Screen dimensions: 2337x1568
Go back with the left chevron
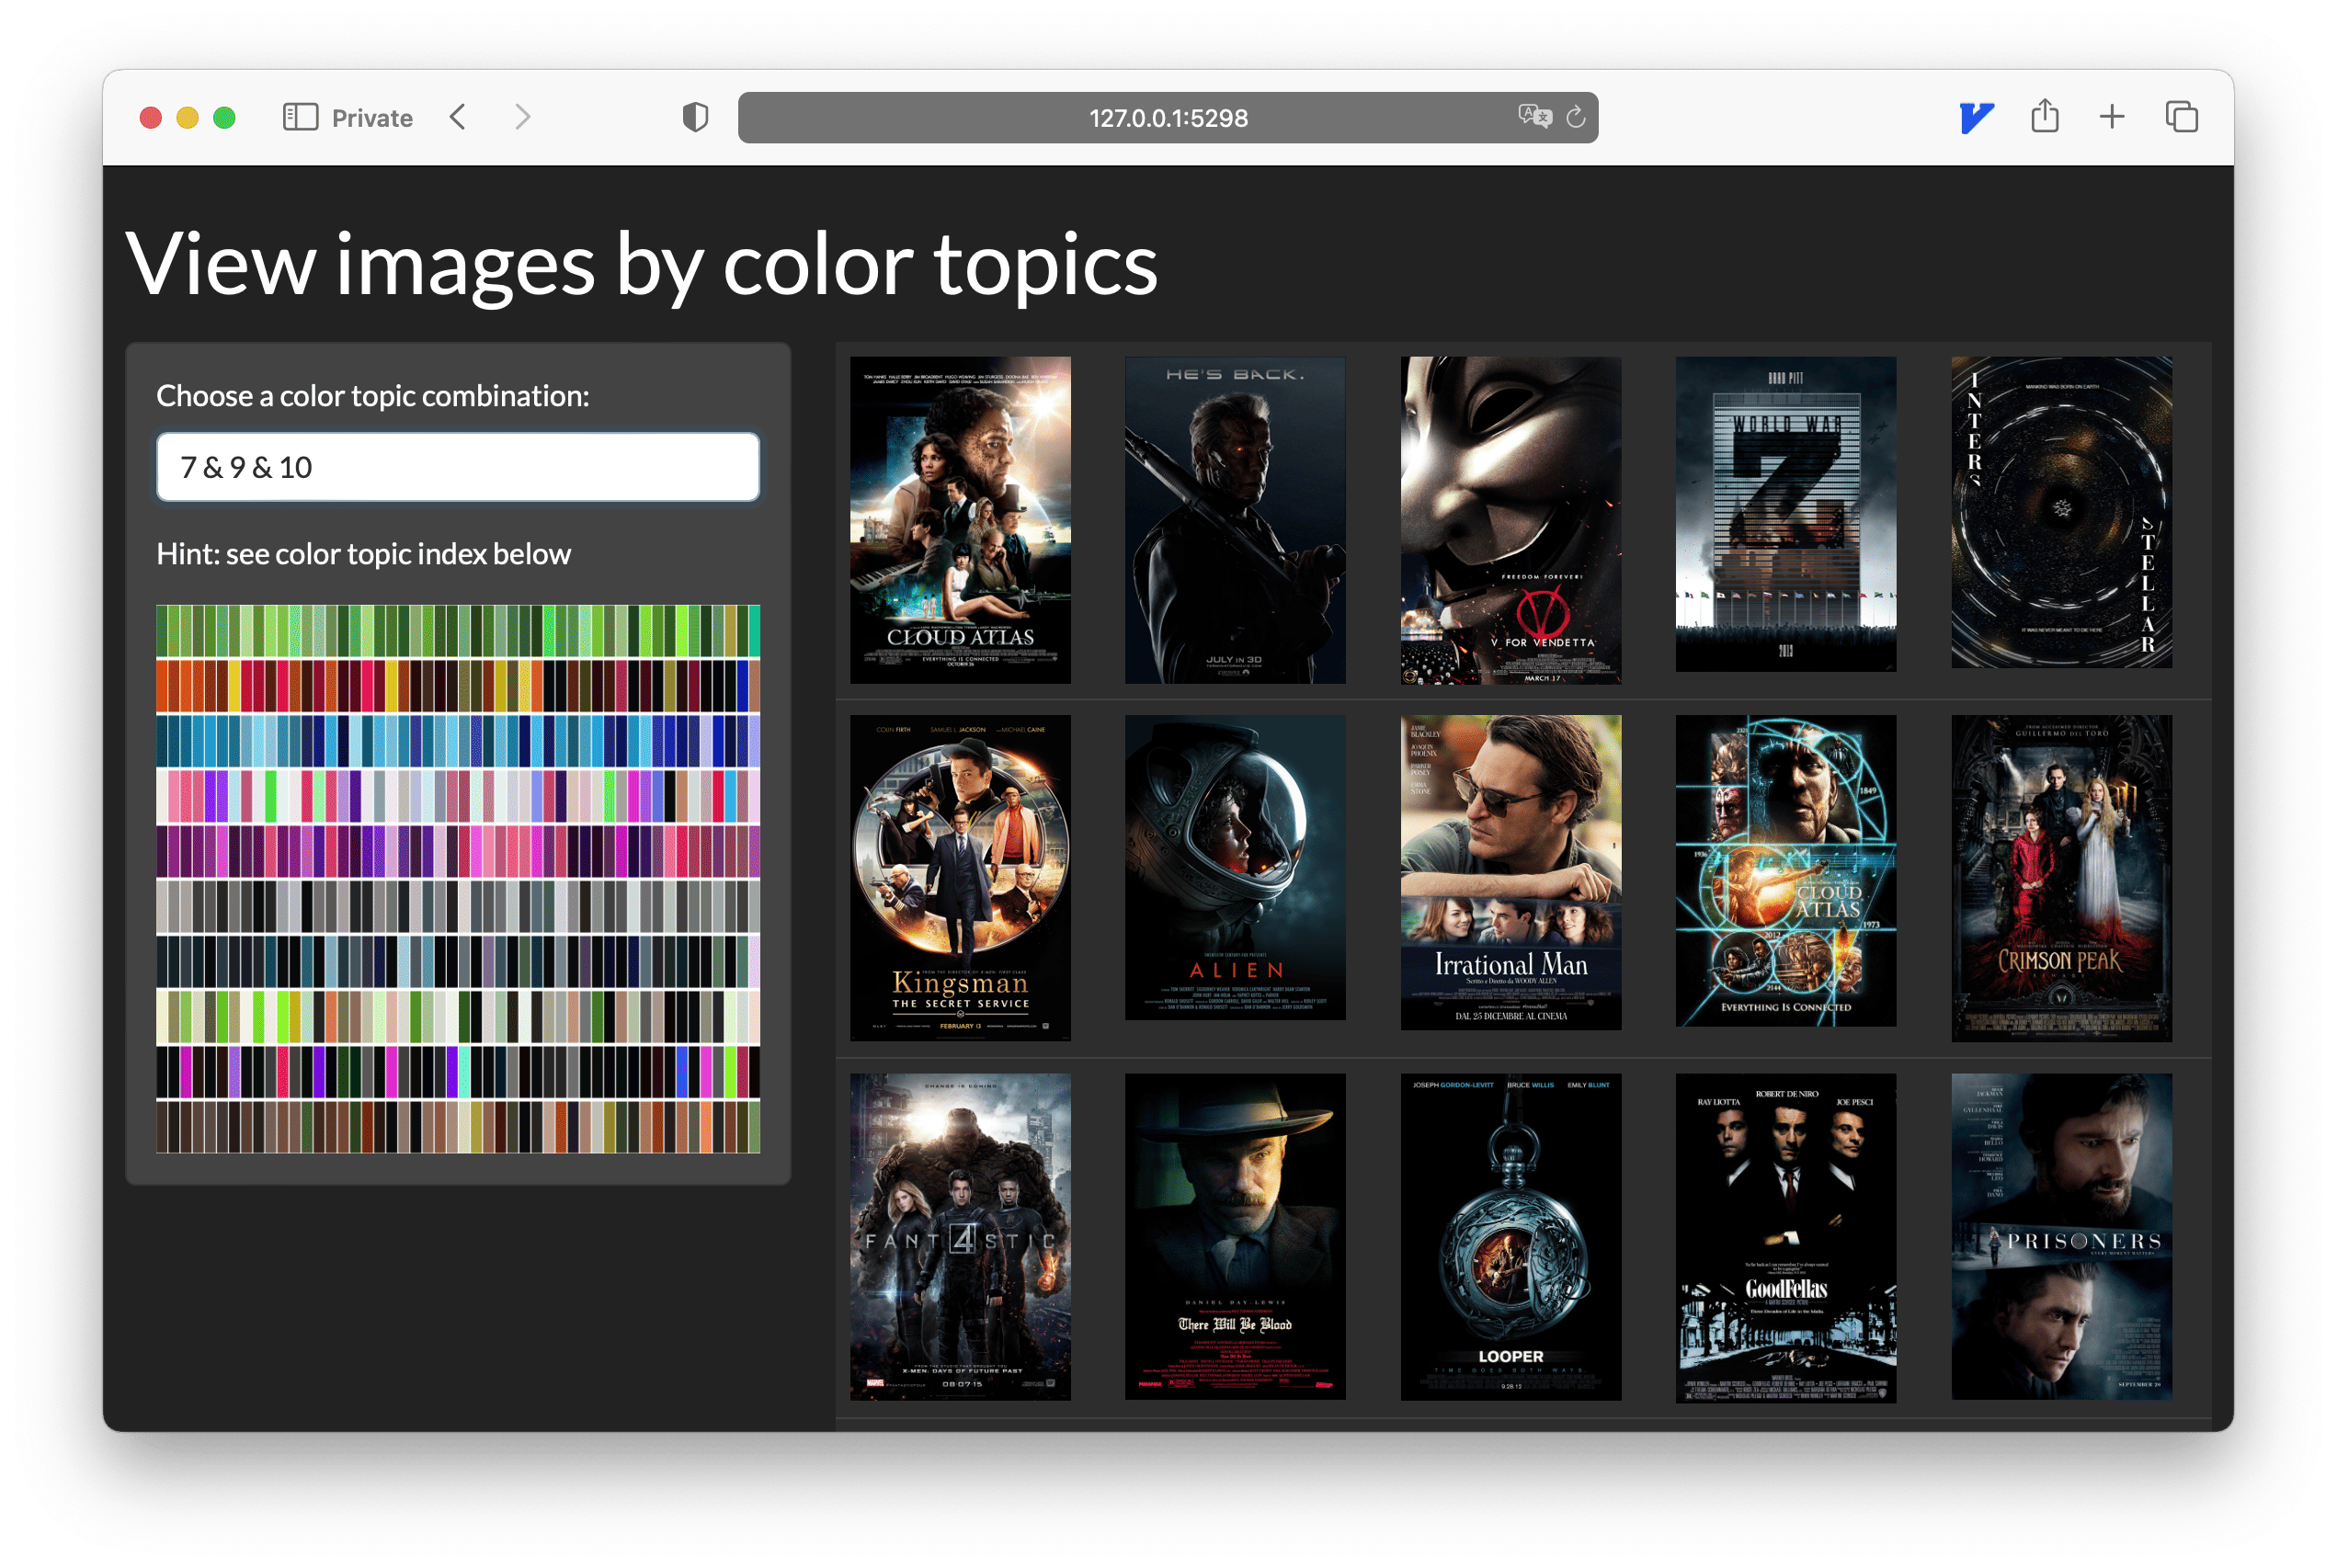click(x=458, y=118)
